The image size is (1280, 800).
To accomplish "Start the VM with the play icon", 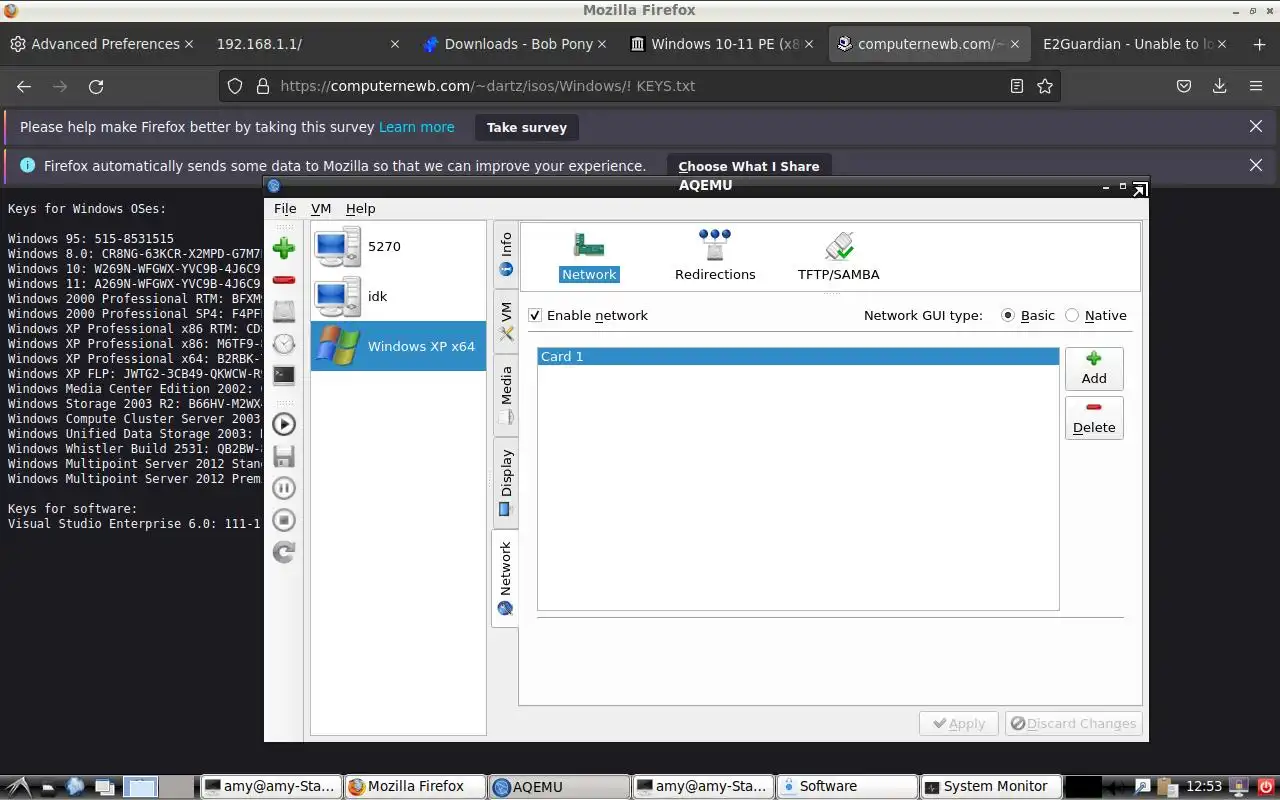I will (x=284, y=424).
